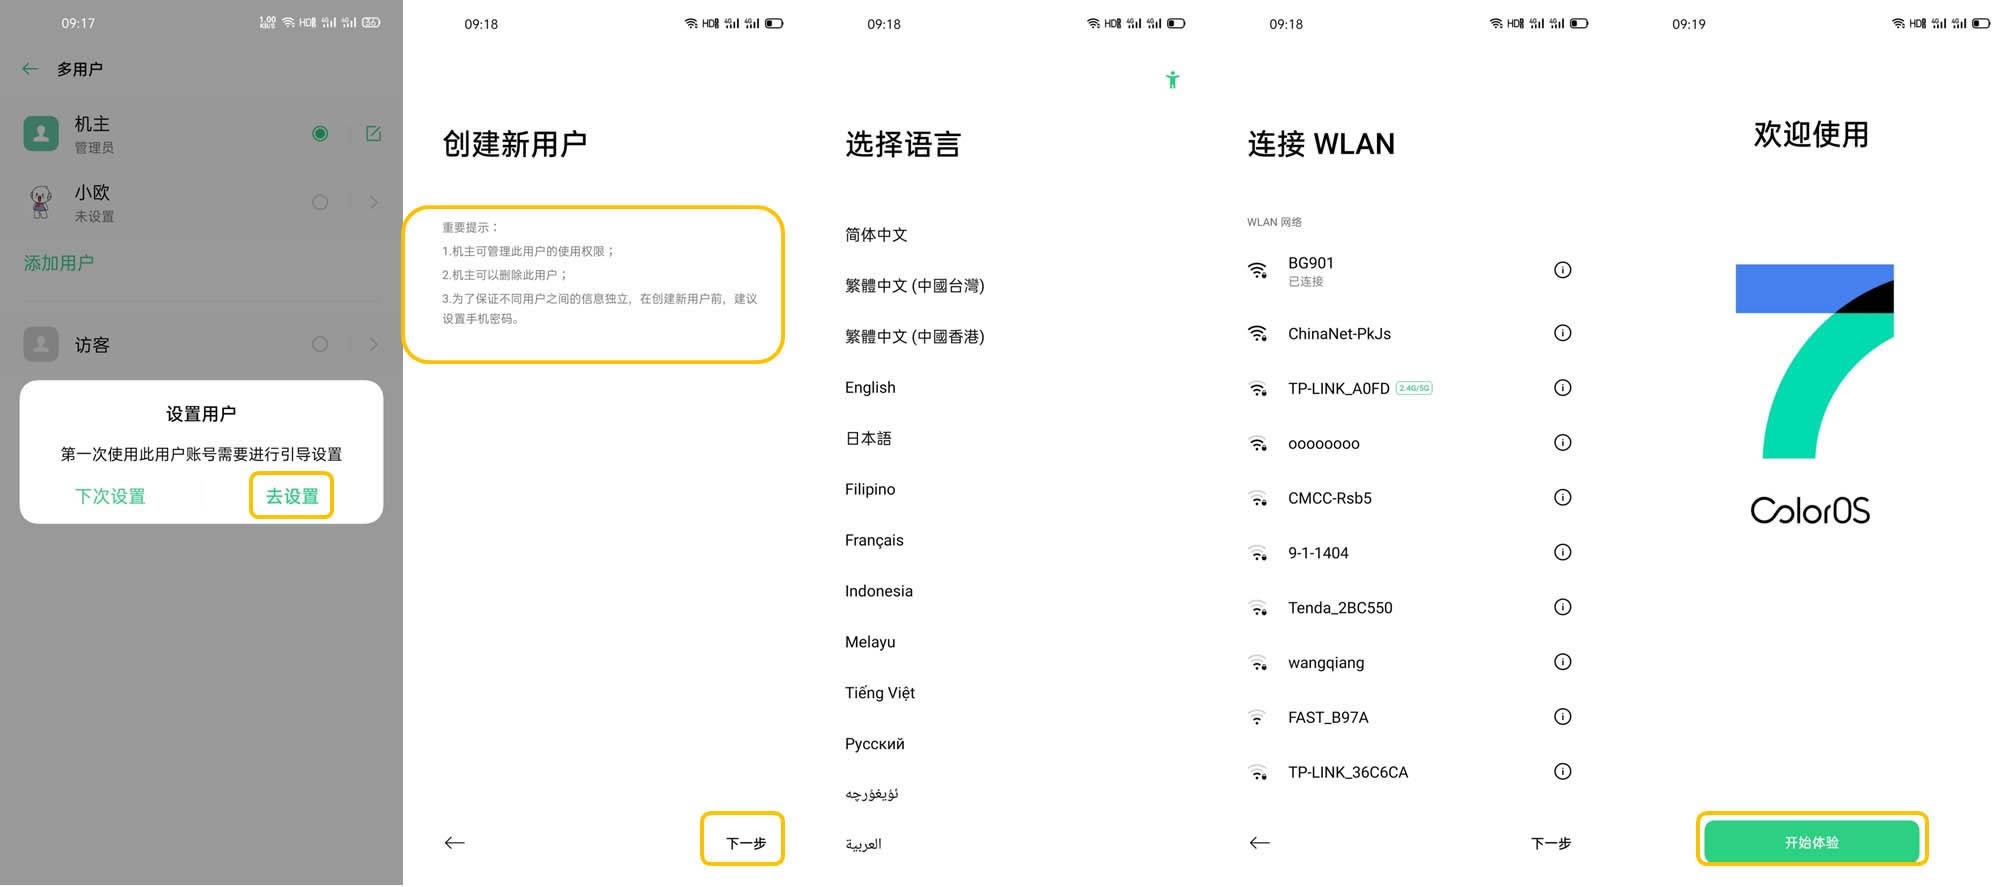Show info for wangqiang network
The image size is (2013, 887).
point(1562,662)
